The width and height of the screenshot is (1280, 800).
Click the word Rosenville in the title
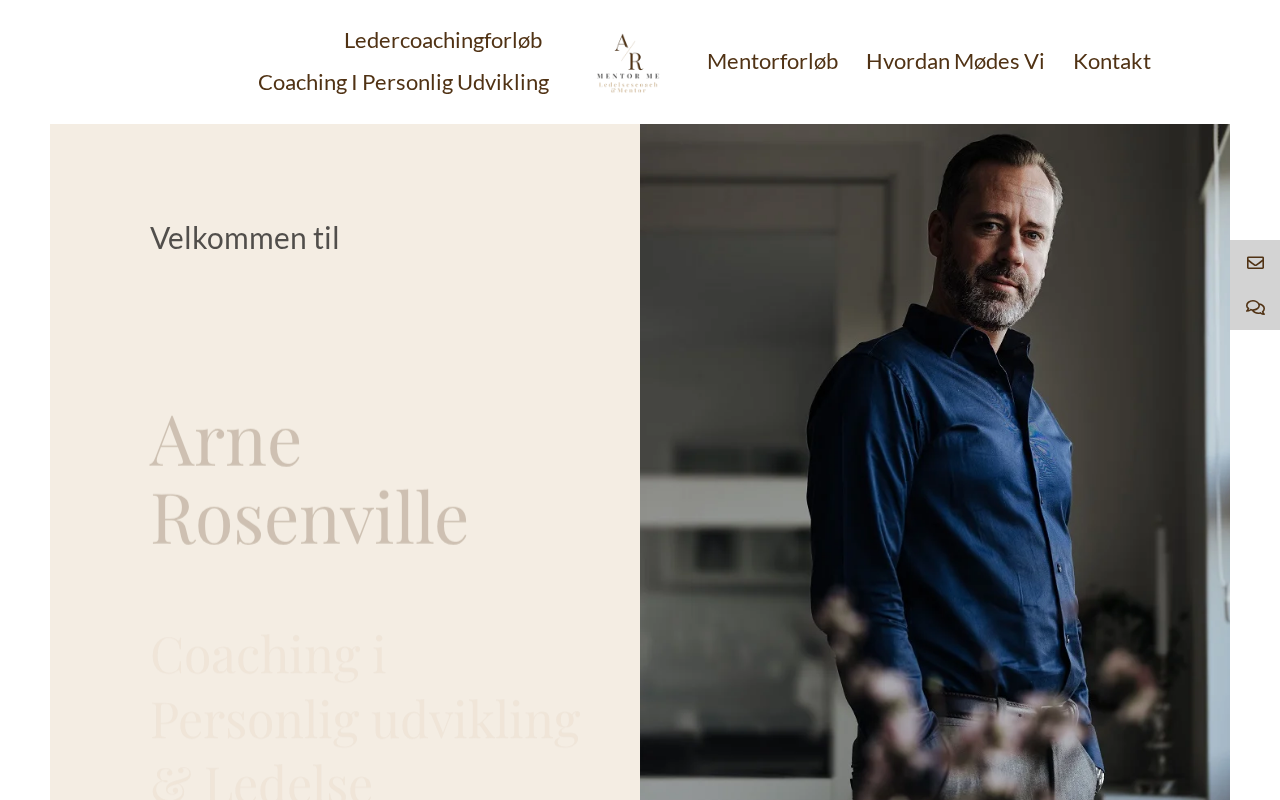(x=309, y=517)
